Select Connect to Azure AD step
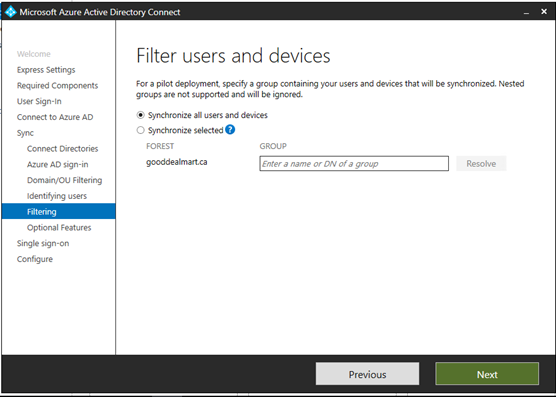Screen dimensions: 556x397 tap(55, 117)
